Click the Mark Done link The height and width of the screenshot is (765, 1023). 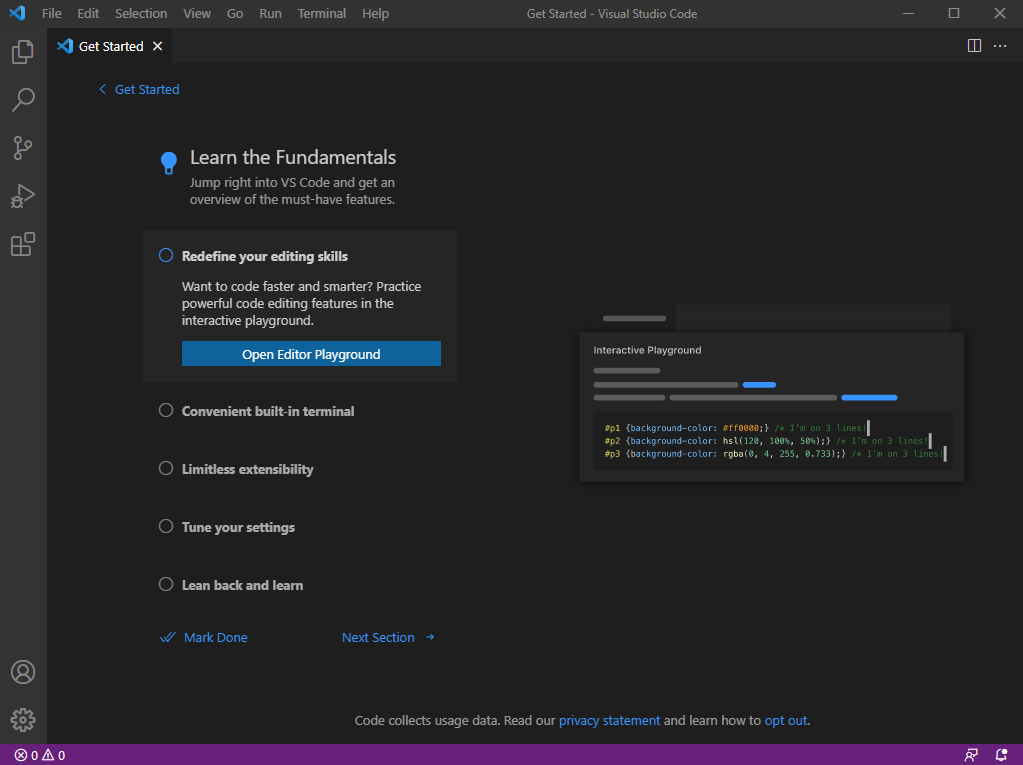[215, 637]
